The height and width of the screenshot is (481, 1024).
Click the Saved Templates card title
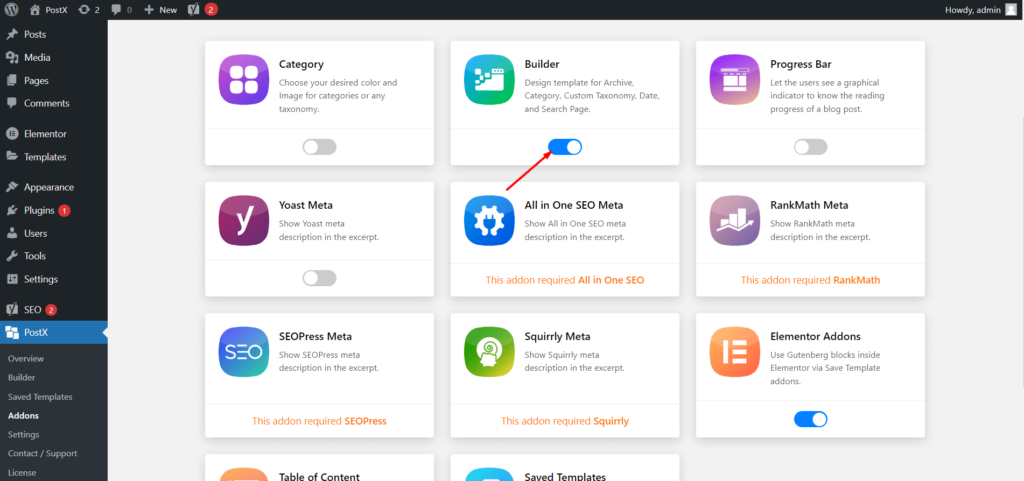click(x=566, y=476)
